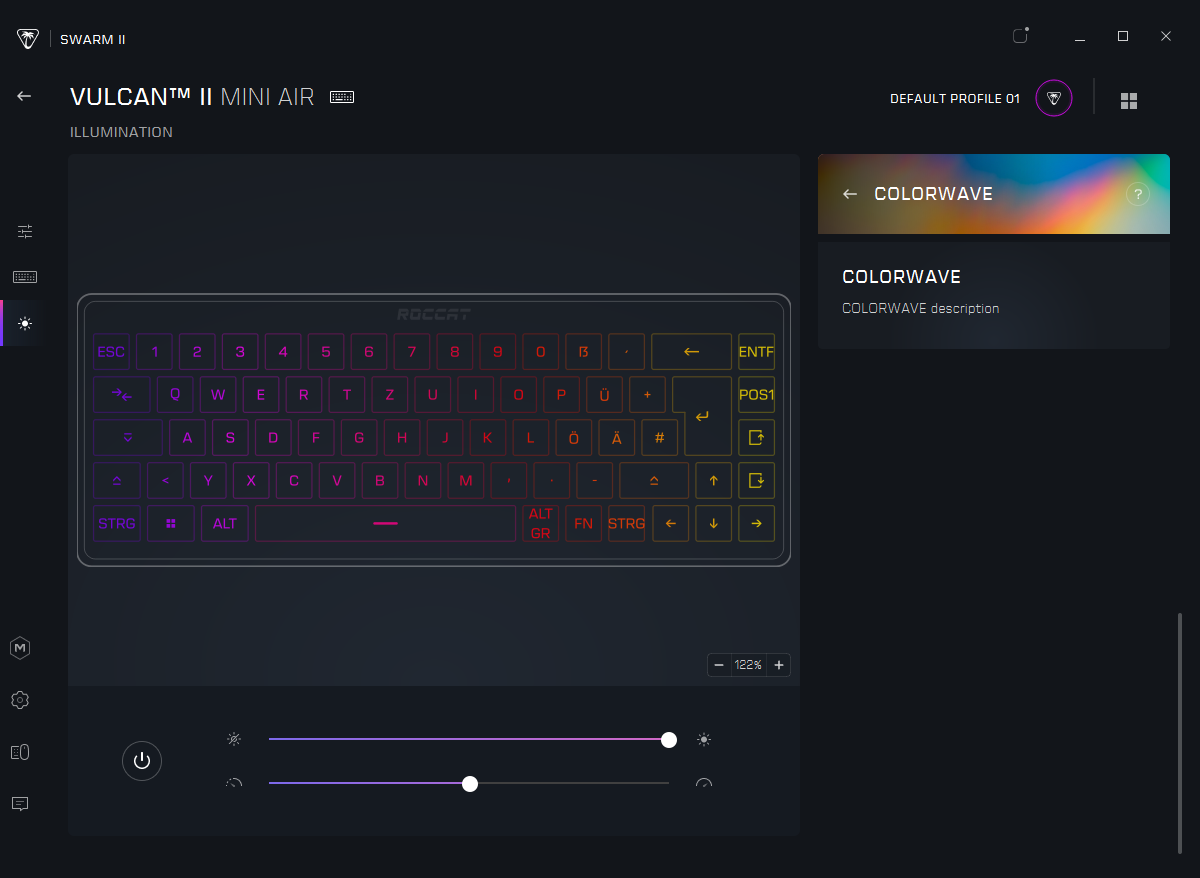Zoom out keyboard view with minus

[x=719, y=665]
